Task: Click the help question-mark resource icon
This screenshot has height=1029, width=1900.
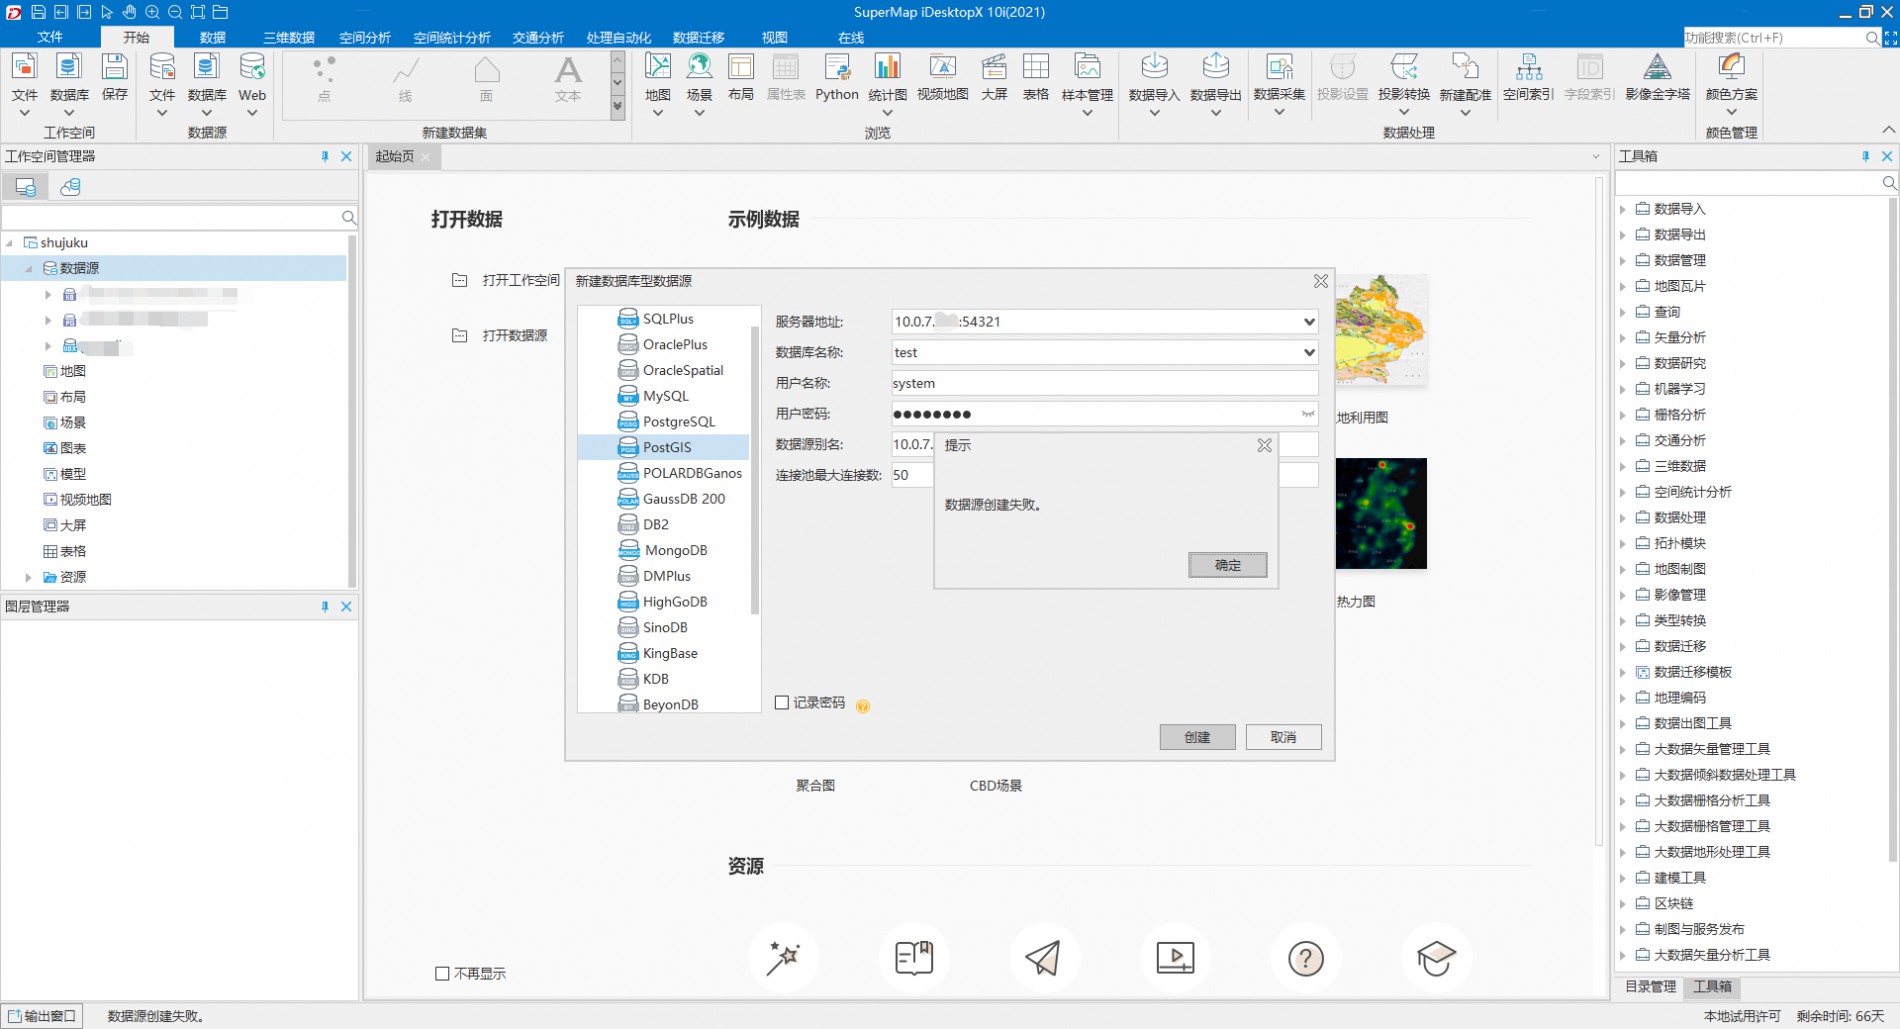Action: pyautogui.click(x=1305, y=958)
